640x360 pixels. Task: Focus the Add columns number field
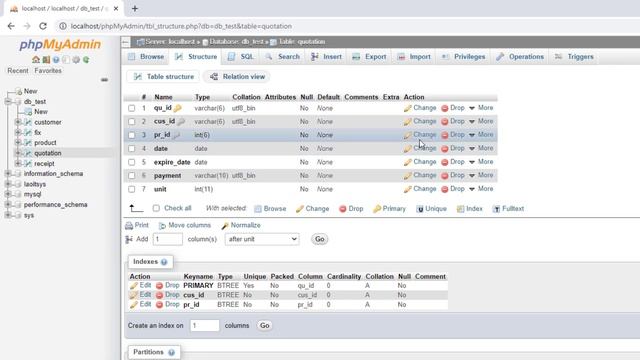point(168,239)
